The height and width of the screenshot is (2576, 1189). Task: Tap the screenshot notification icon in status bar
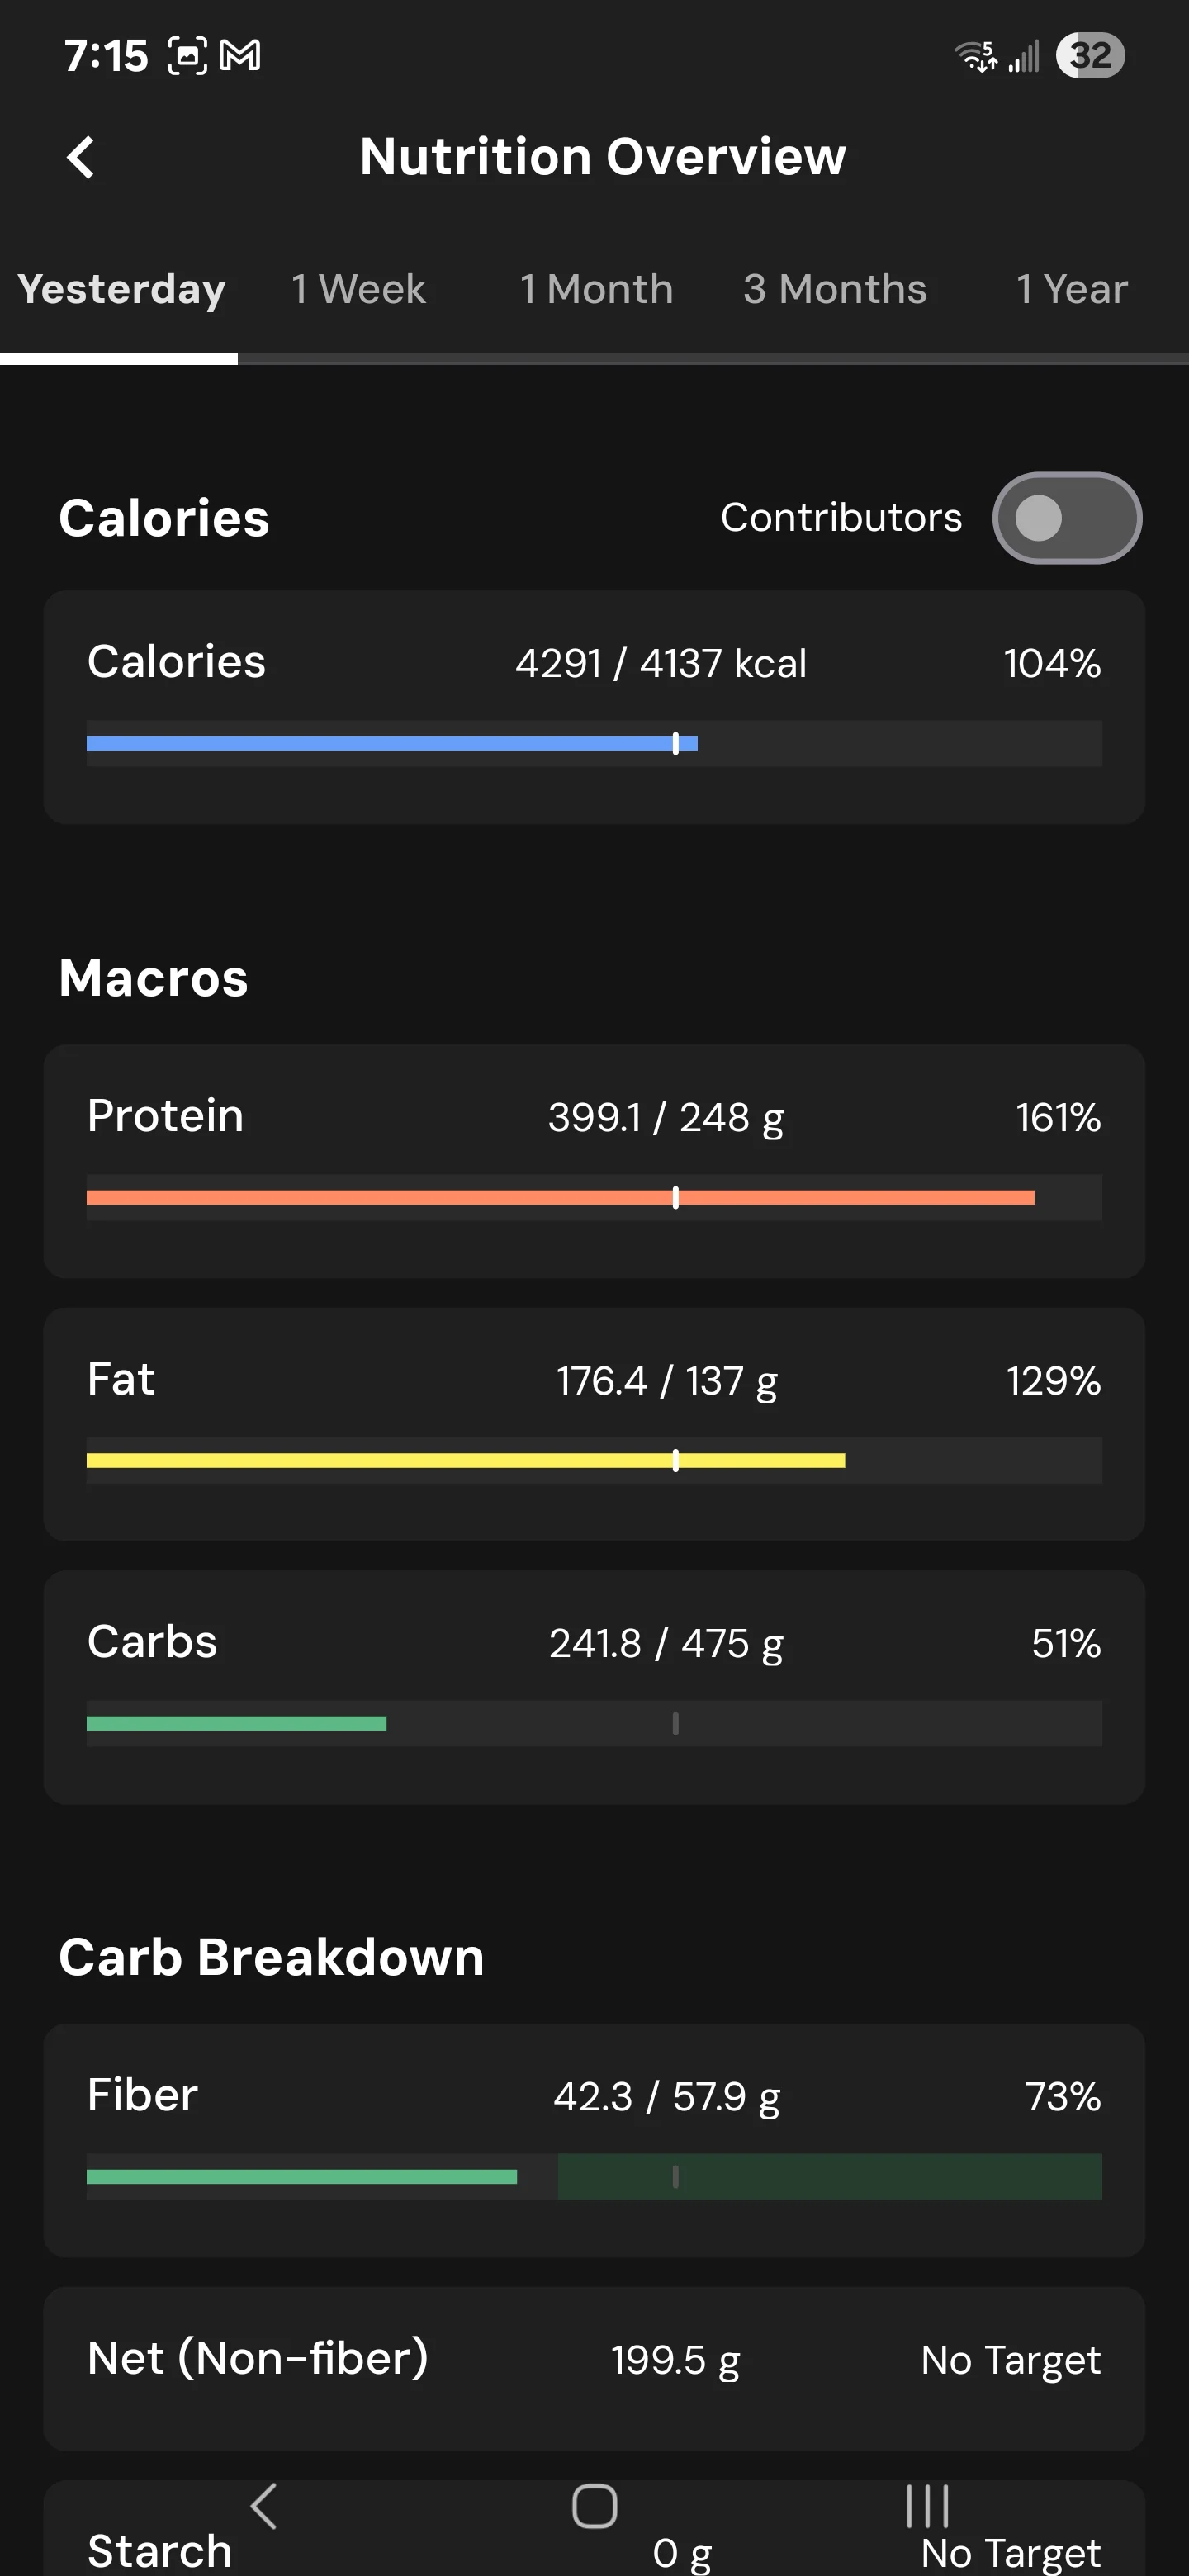[187, 56]
